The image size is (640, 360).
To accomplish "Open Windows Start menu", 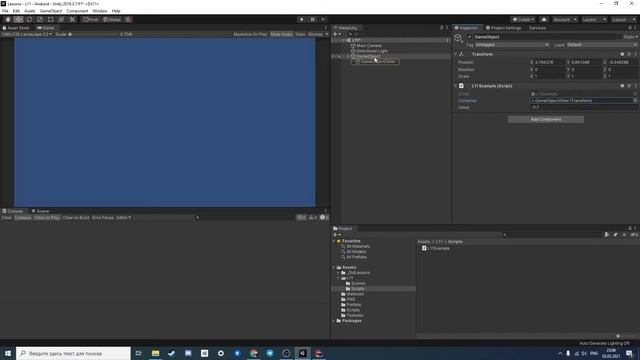I will coord(8,353).
